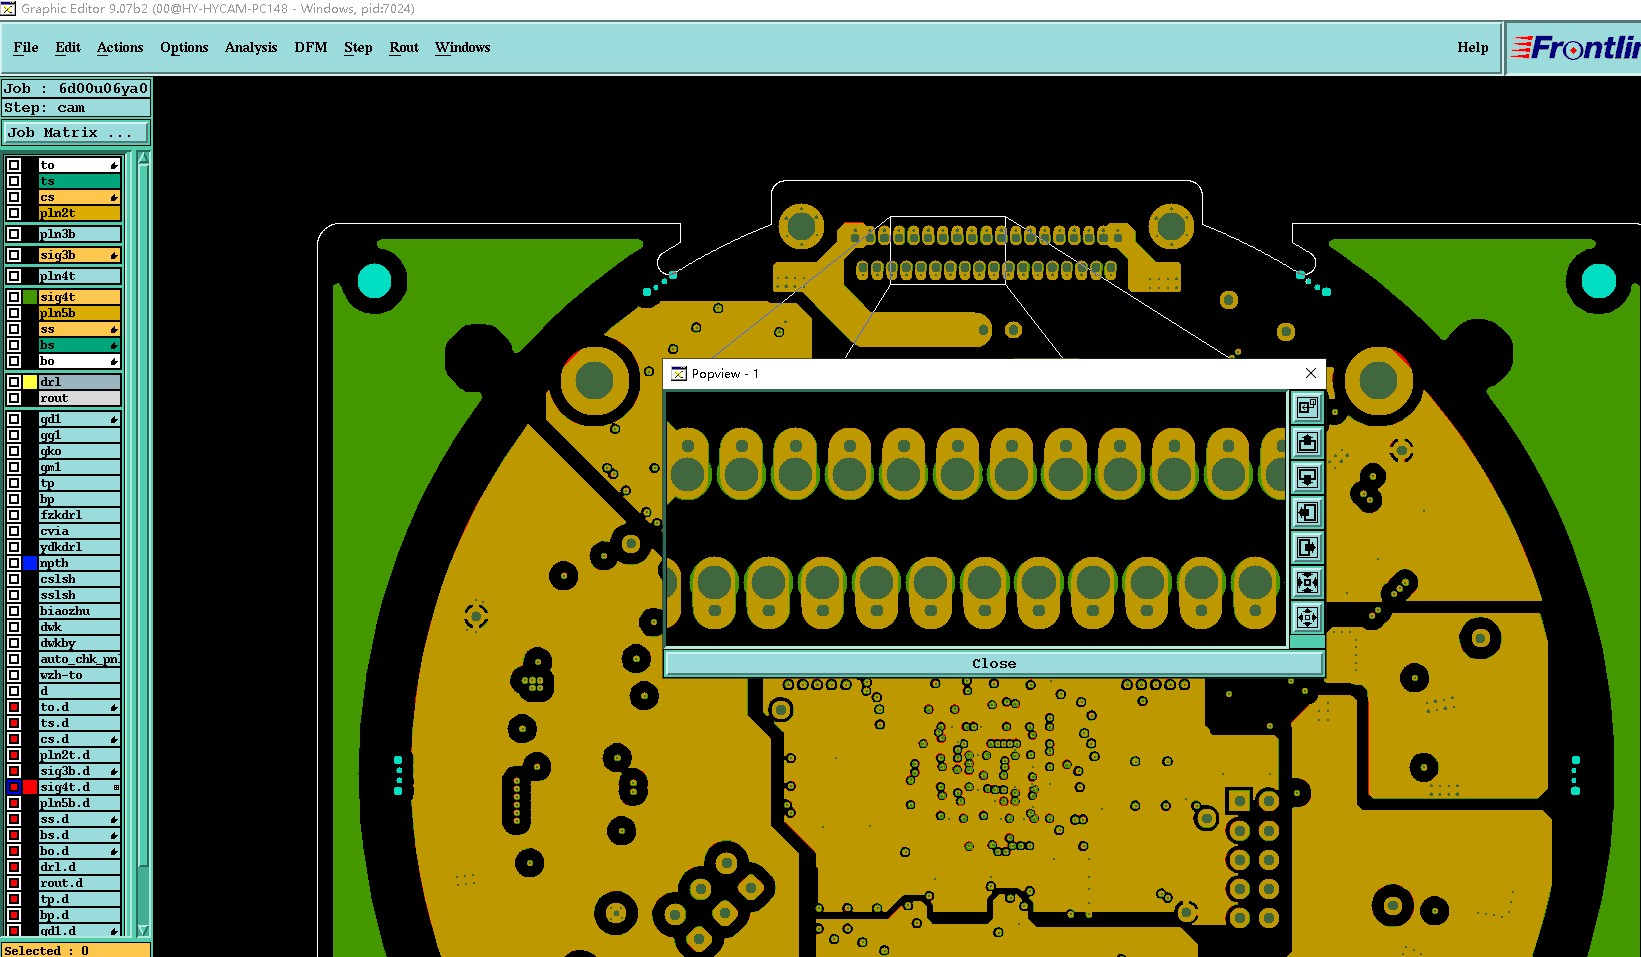
Task: Select the pln4t layer name
Action: (80, 276)
